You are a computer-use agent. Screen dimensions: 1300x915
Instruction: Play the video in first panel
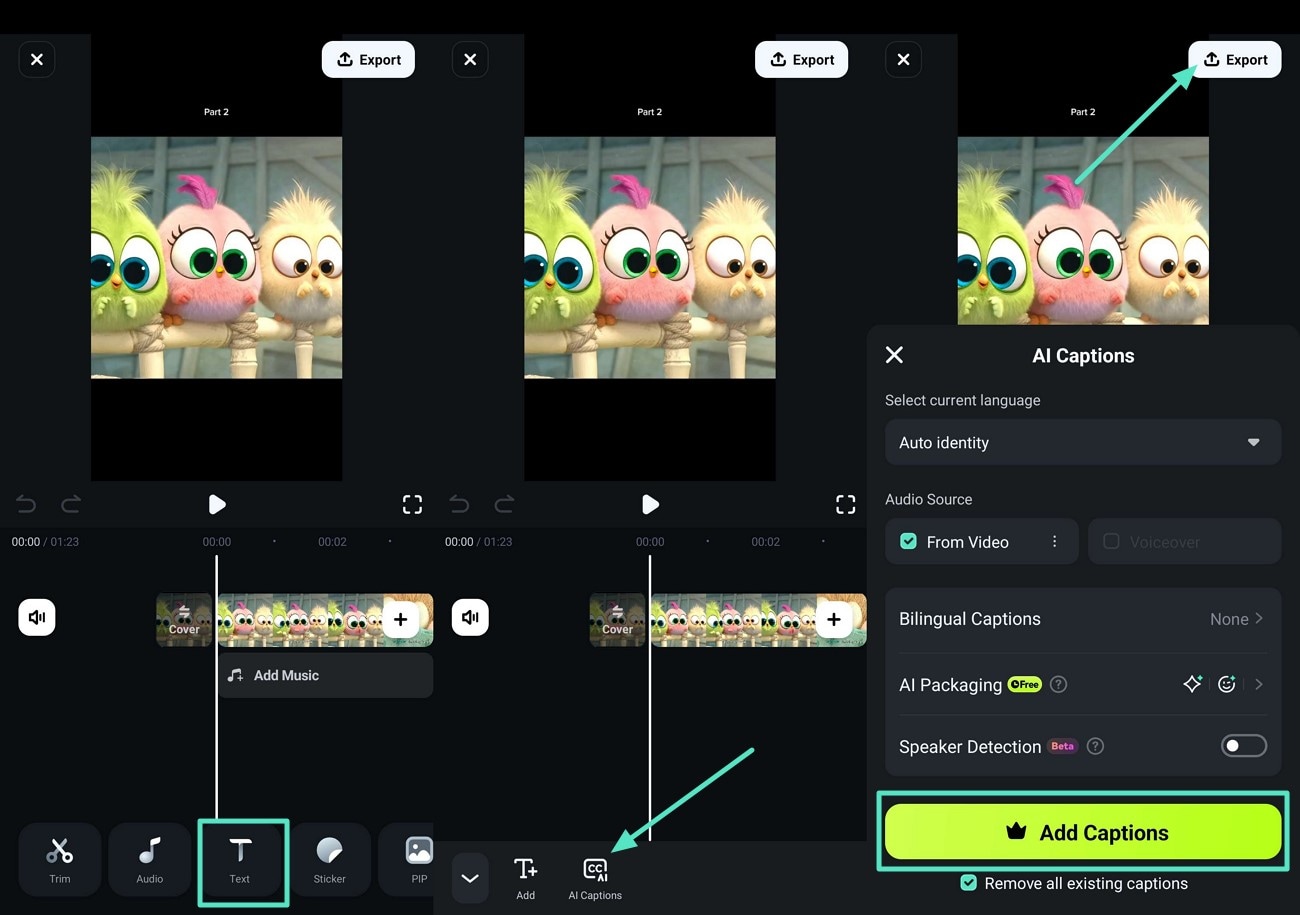(x=217, y=504)
